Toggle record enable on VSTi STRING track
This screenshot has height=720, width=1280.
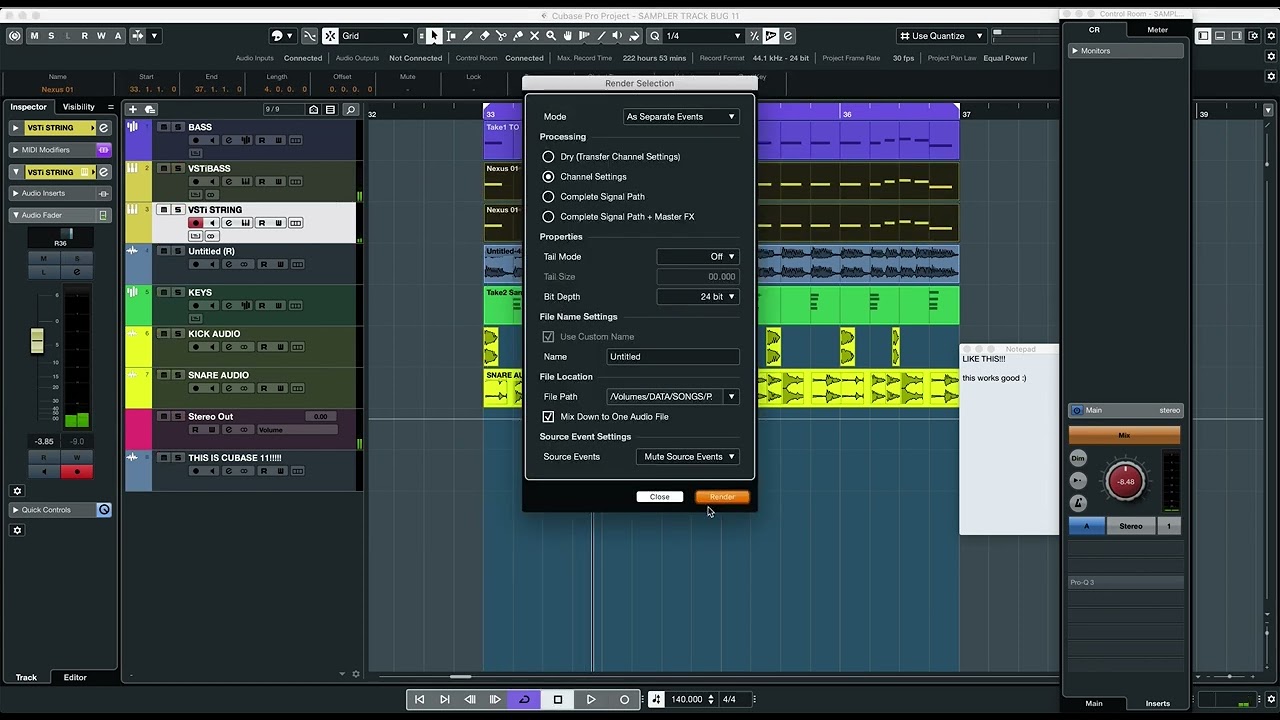click(x=196, y=223)
